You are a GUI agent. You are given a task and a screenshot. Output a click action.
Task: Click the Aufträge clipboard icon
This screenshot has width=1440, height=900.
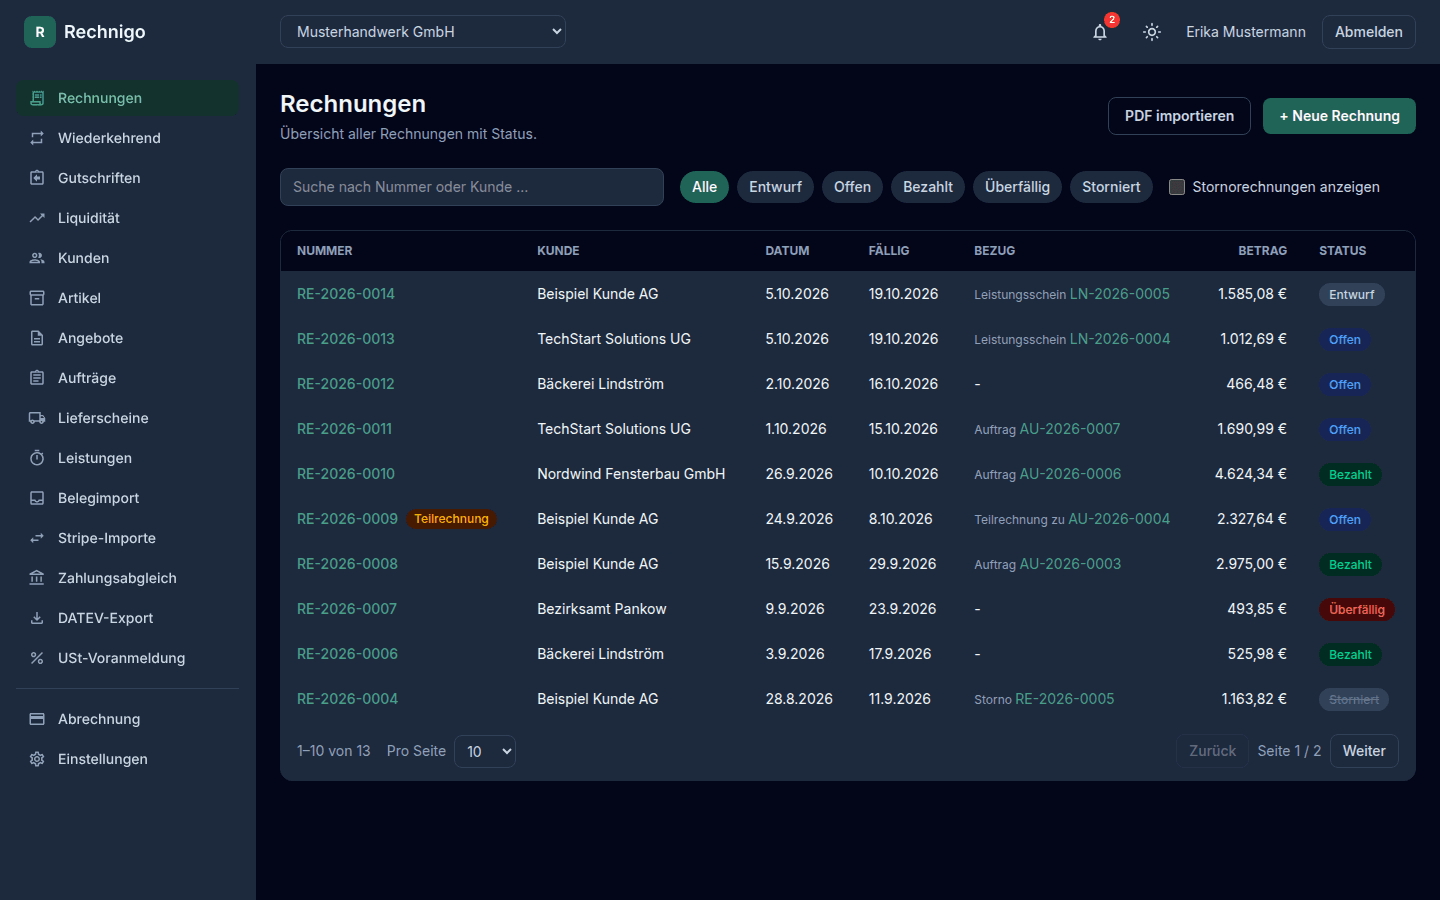coord(37,378)
